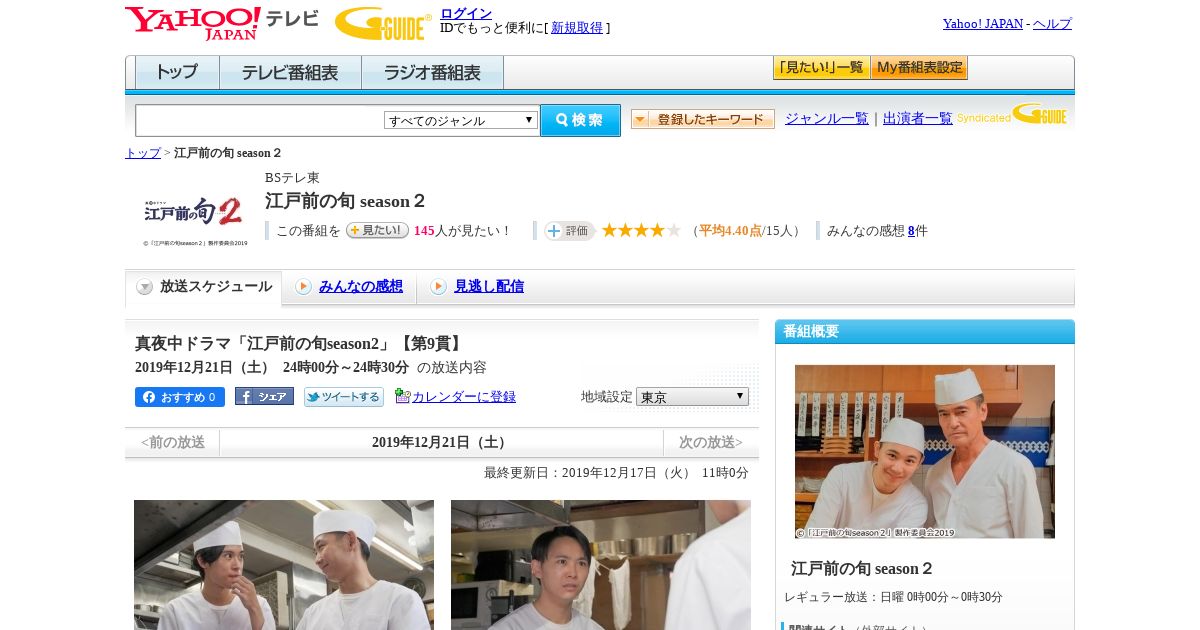Select the 放送スケジュール tab

pos(204,287)
